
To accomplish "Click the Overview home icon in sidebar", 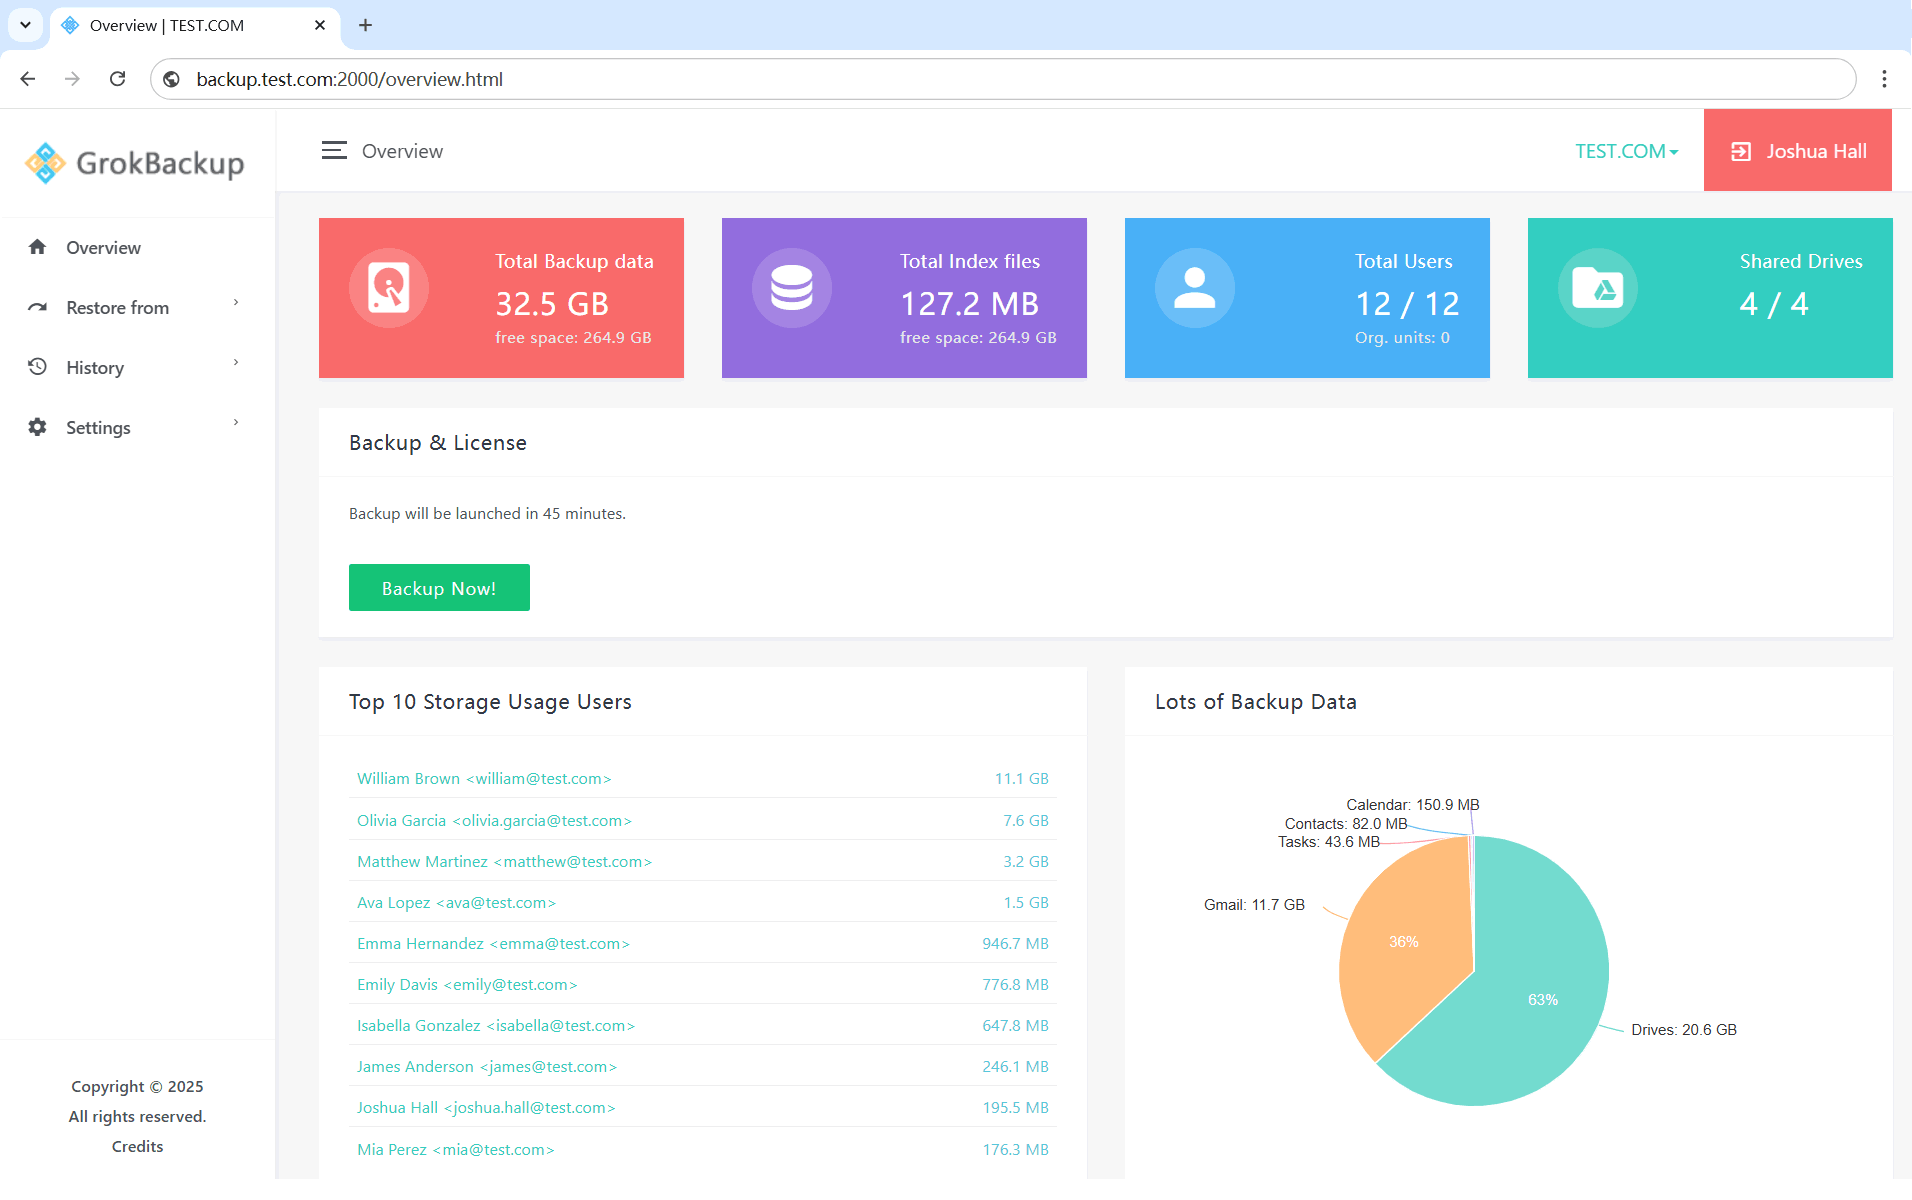I will click(x=37, y=247).
